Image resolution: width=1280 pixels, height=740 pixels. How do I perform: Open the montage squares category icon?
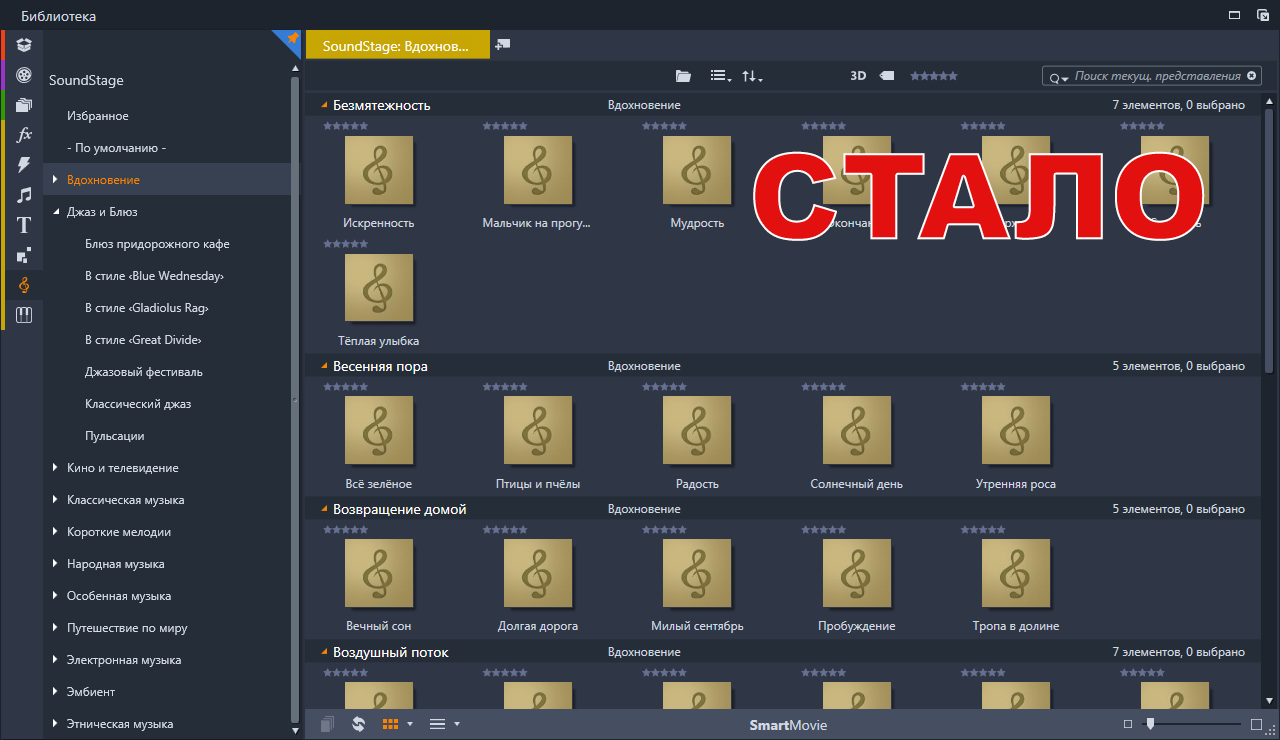24,255
